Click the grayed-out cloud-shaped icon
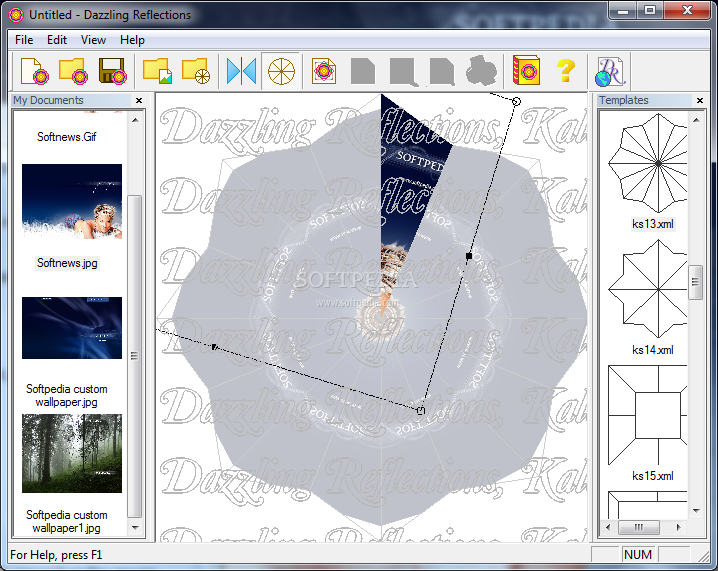The height and width of the screenshot is (571, 718). [481, 71]
